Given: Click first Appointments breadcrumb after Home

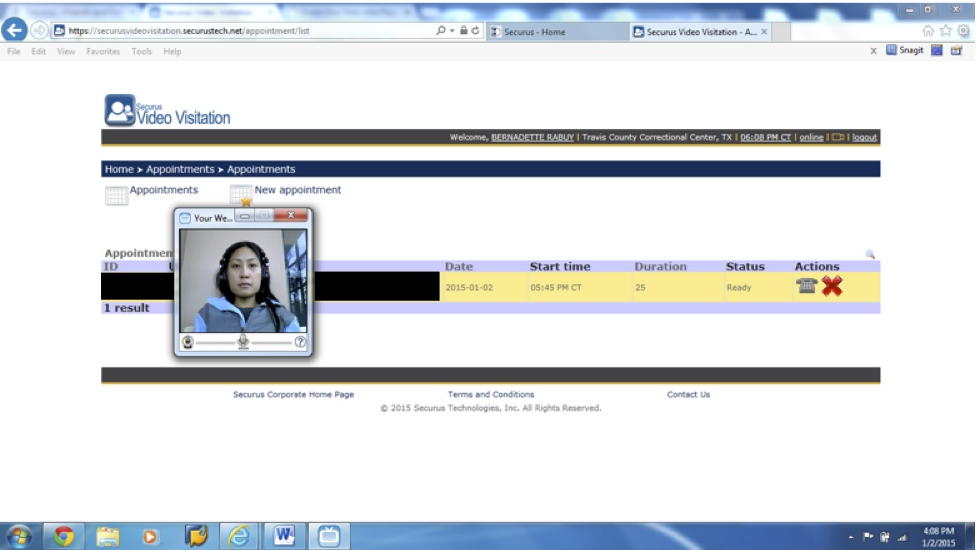Looking at the screenshot, I should [x=180, y=169].
